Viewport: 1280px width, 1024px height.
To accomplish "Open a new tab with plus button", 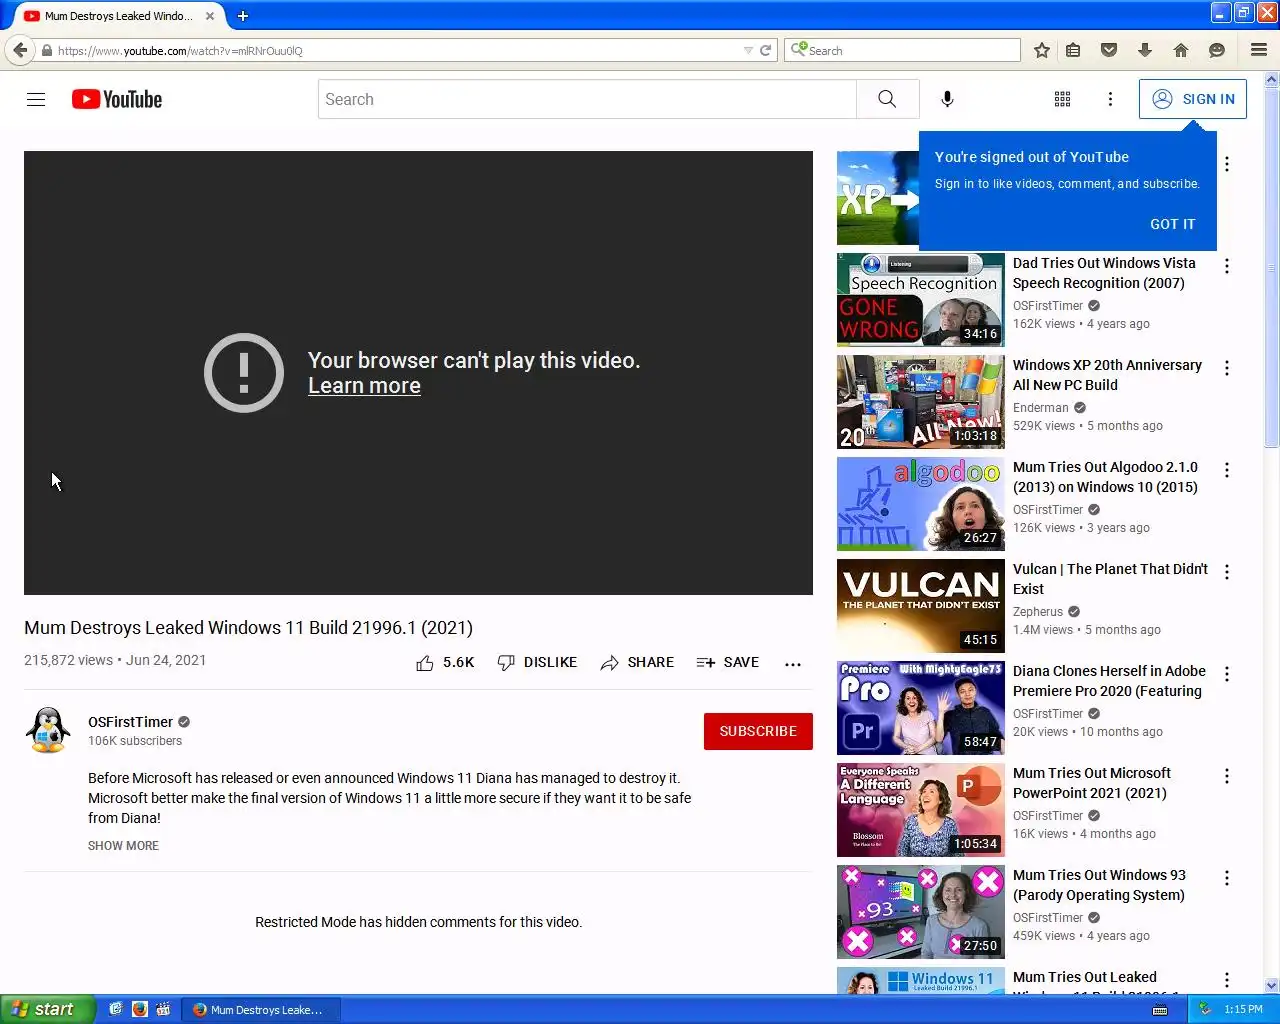I will (x=243, y=16).
